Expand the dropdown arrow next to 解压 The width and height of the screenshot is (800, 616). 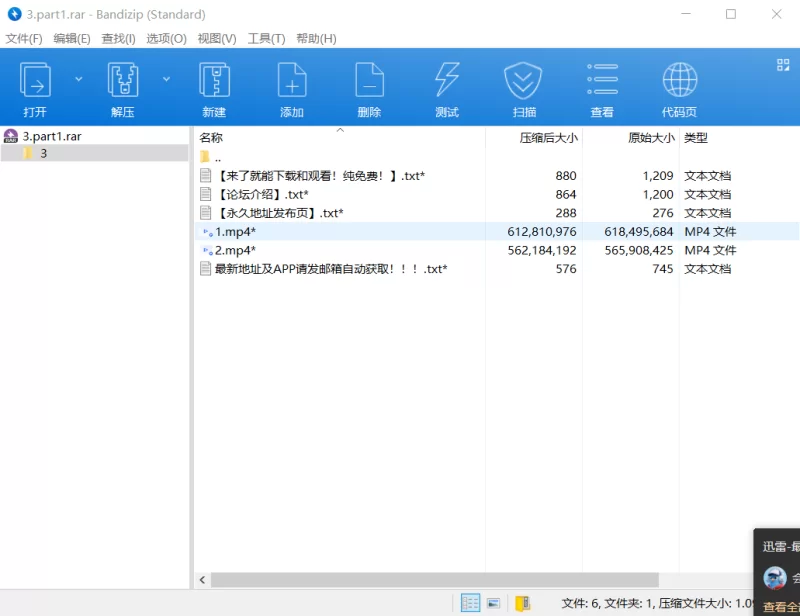pyautogui.click(x=166, y=79)
